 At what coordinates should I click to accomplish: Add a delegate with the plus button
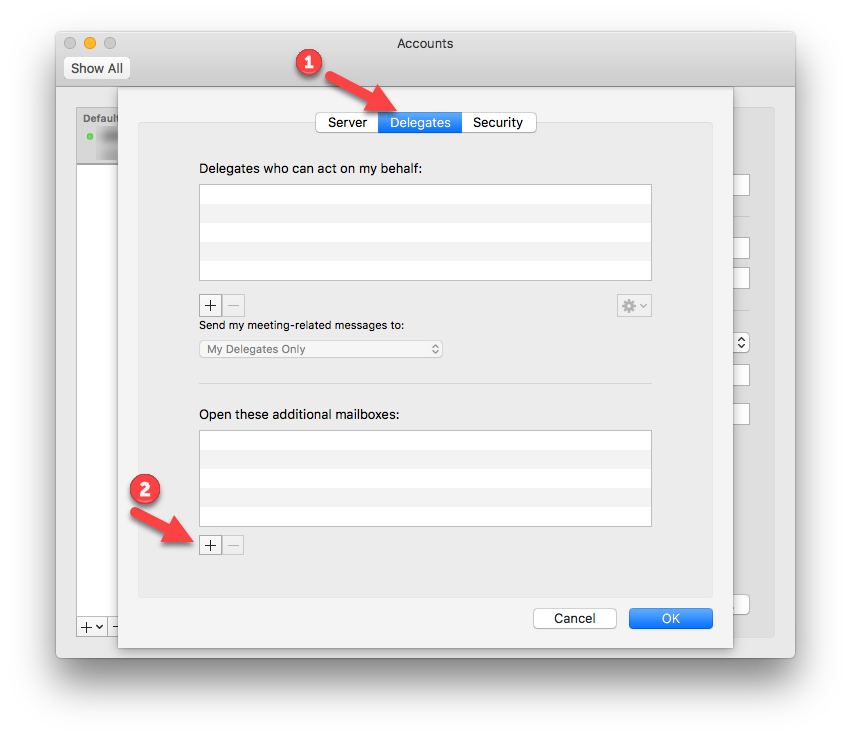[x=210, y=306]
